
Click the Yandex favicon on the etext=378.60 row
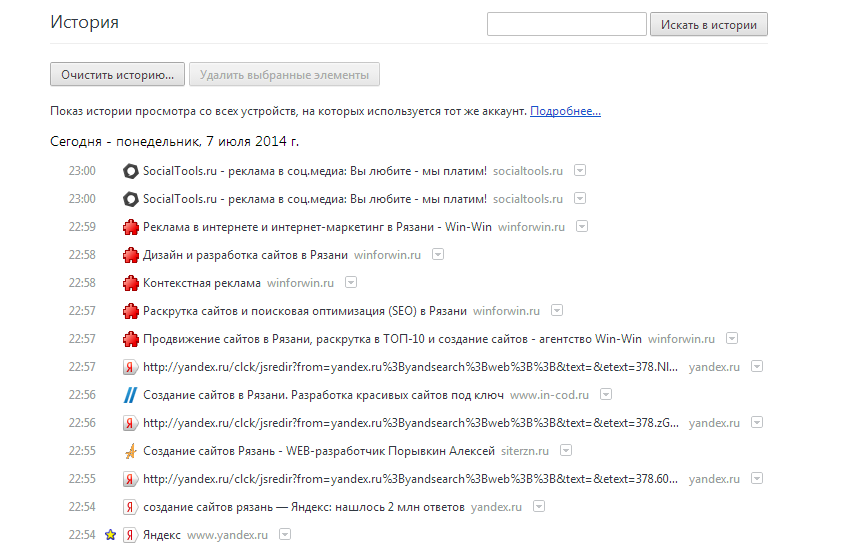click(x=130, y=479)
